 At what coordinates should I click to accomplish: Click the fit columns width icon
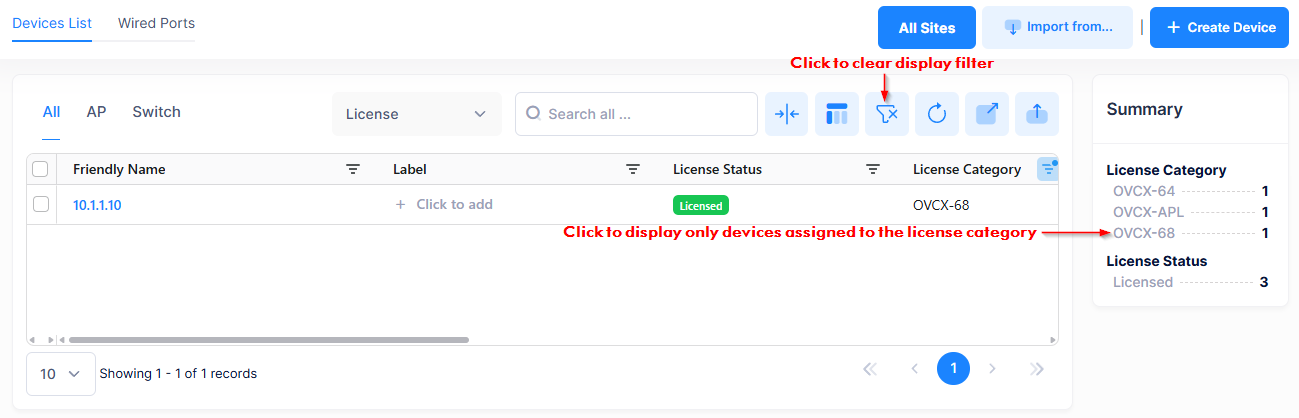pyautogui.click(x=786, y=114)
